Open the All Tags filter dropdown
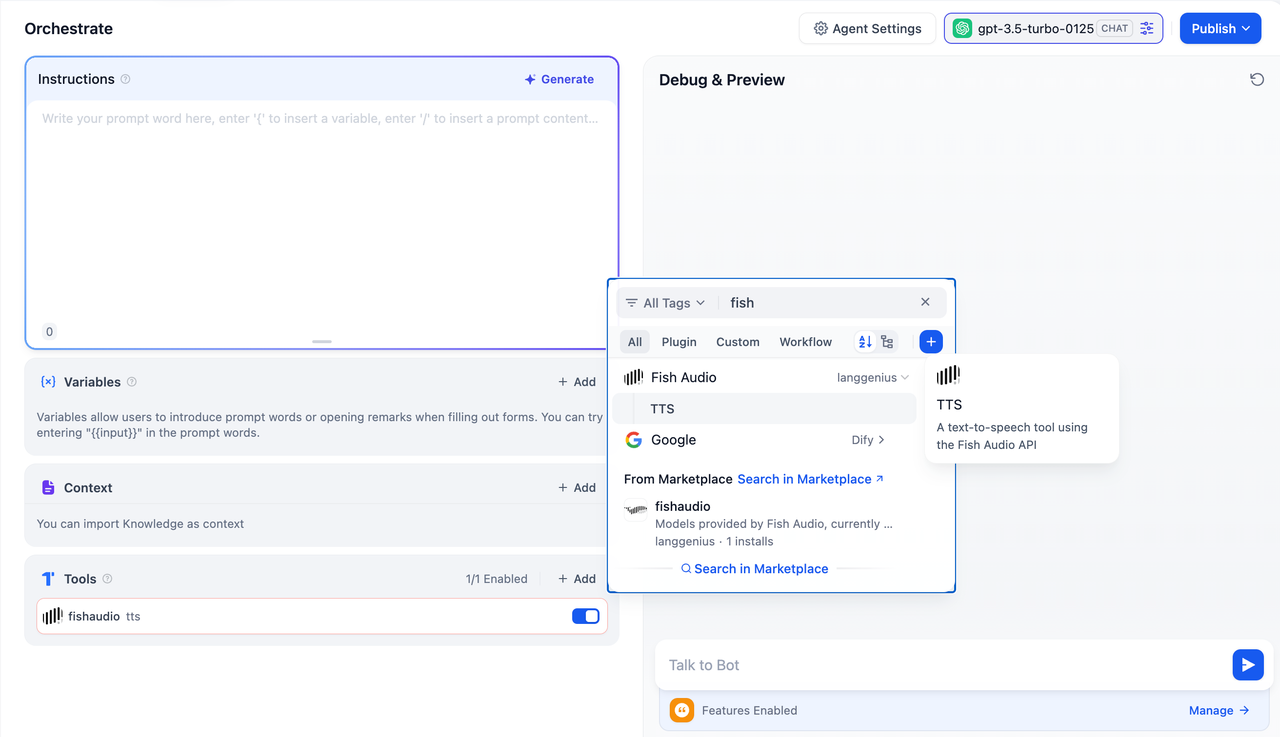Viewport: 1280px width, 737px height. click(x=665, y=303)
